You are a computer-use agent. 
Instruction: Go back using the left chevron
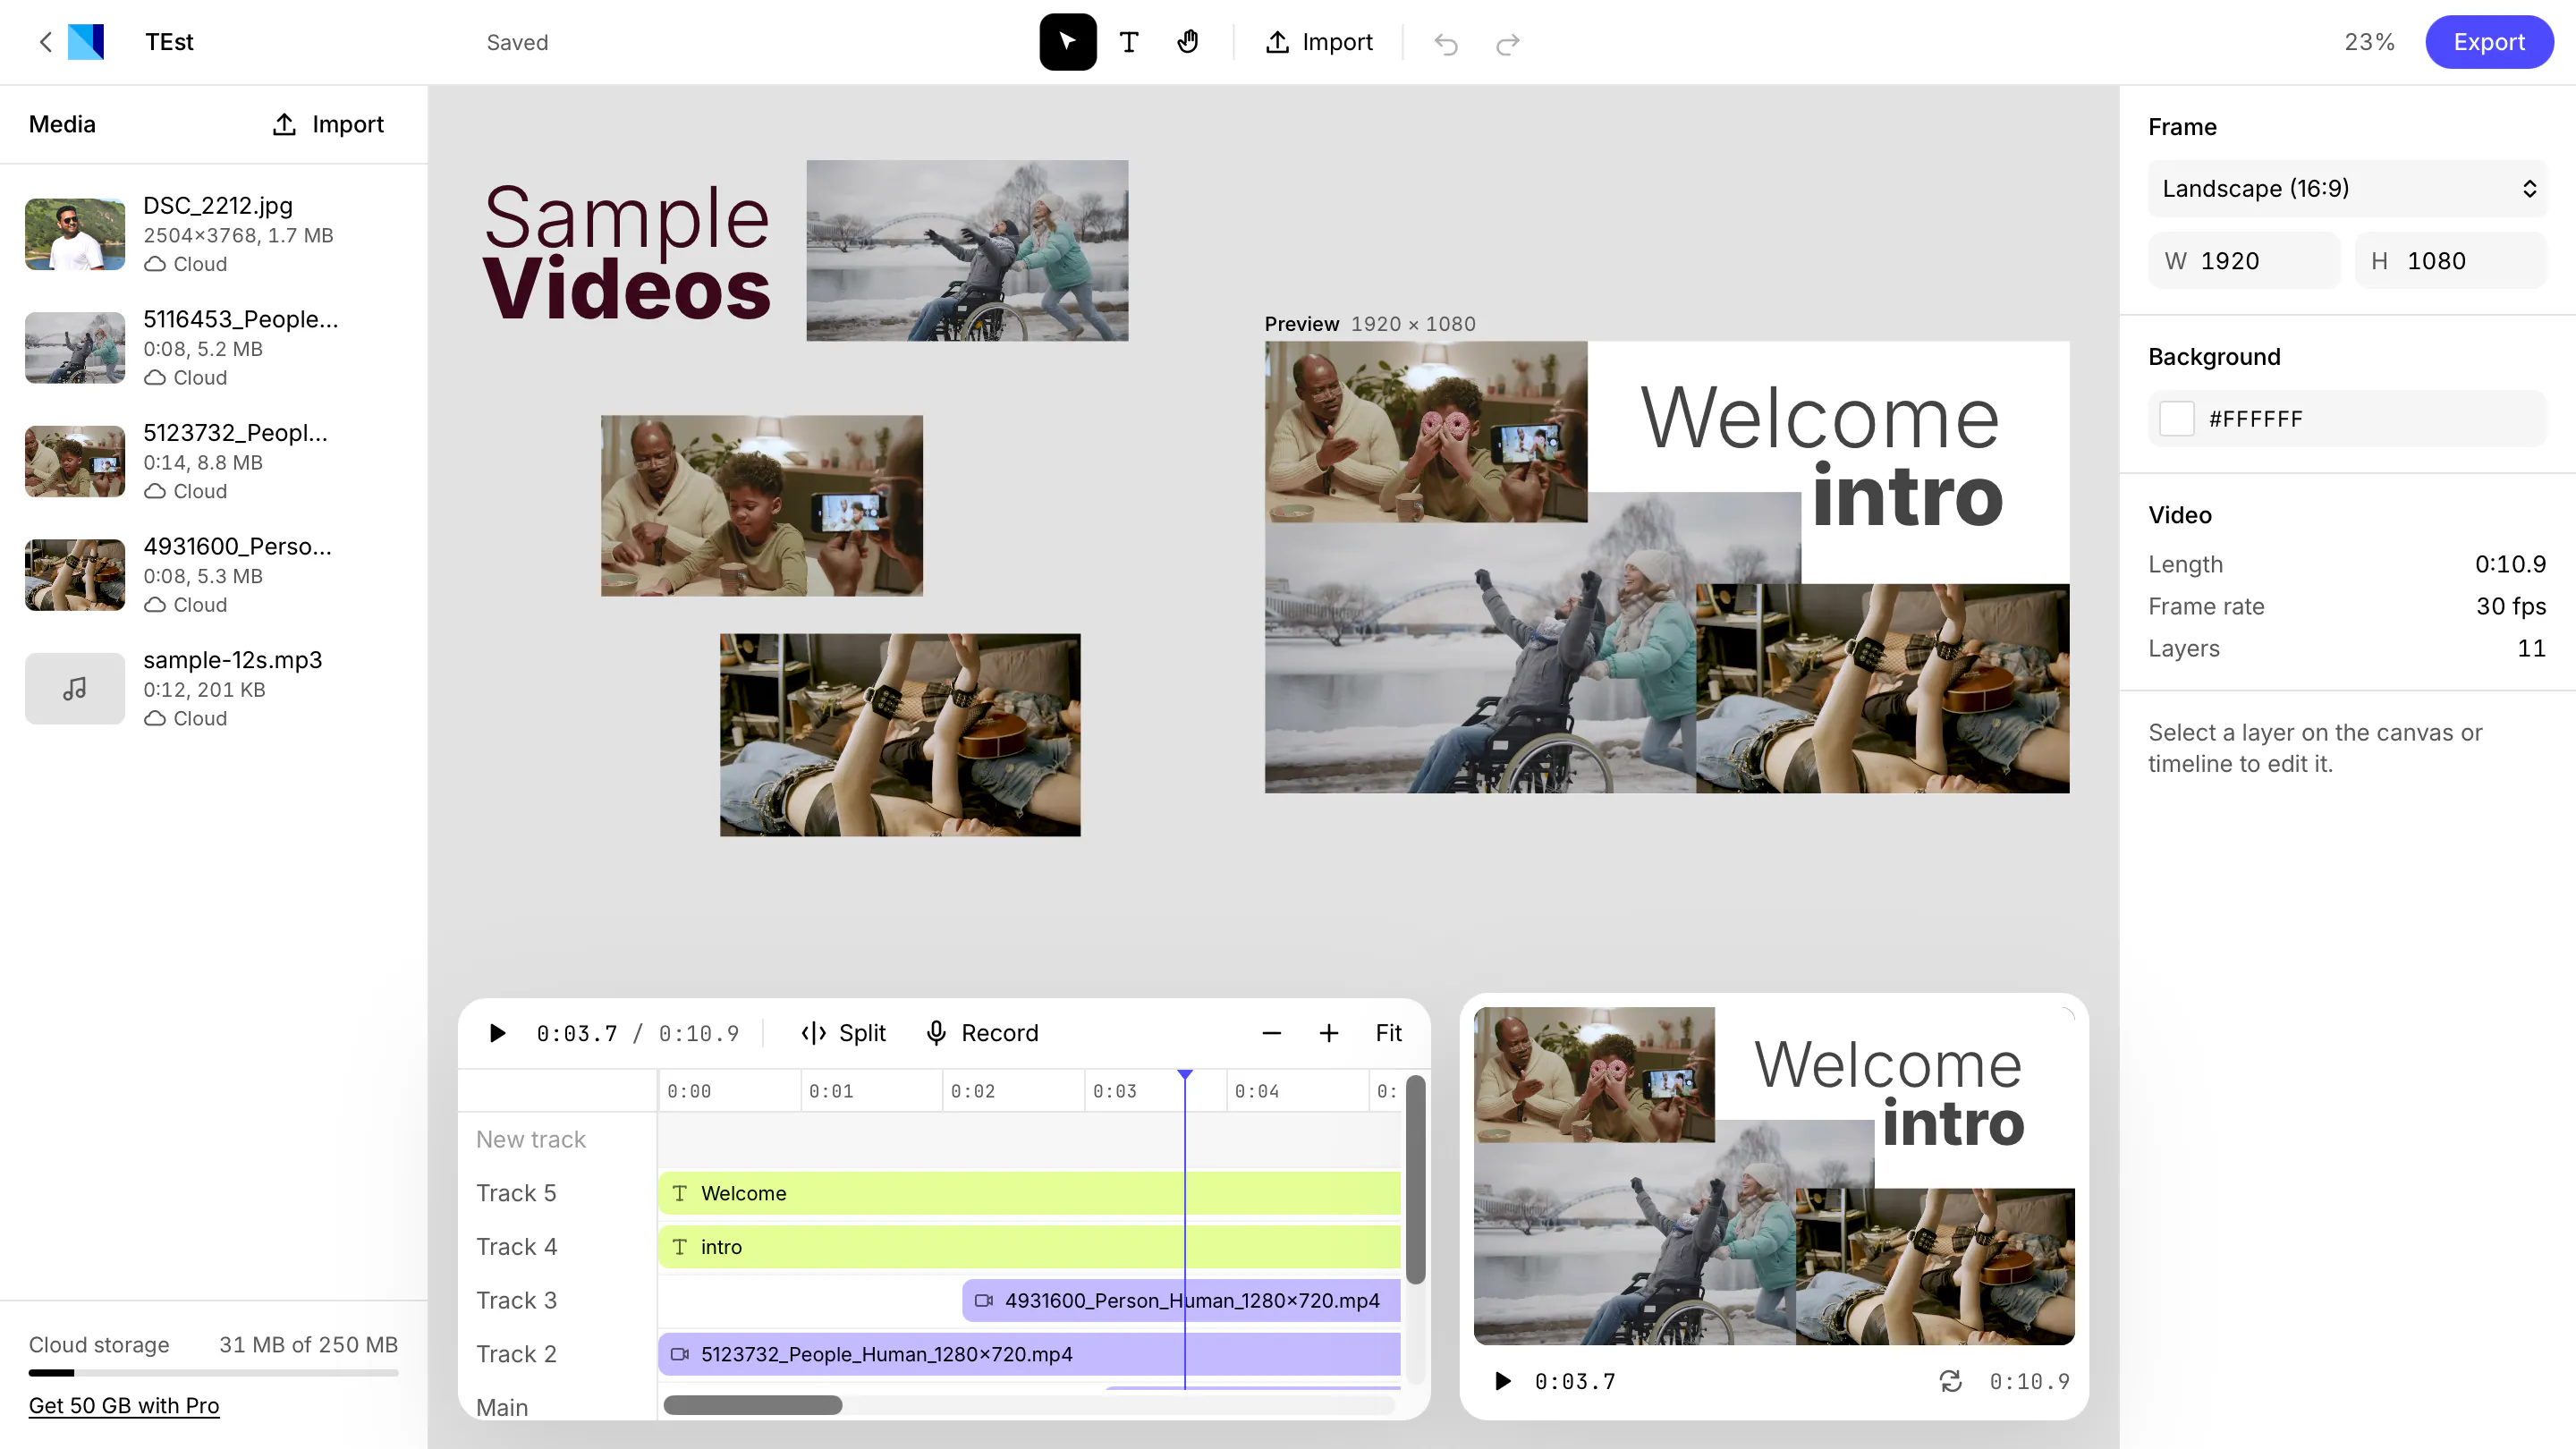[45, 42]
